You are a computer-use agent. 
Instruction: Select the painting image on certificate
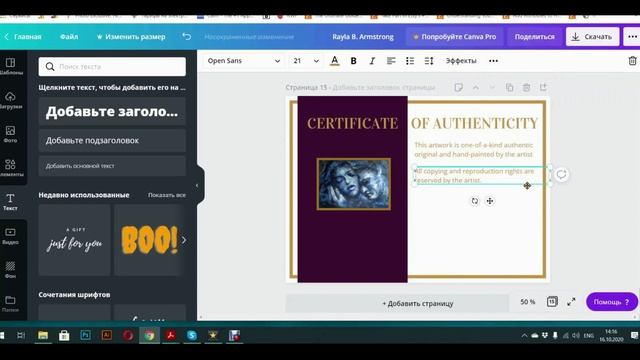point(354,184)
